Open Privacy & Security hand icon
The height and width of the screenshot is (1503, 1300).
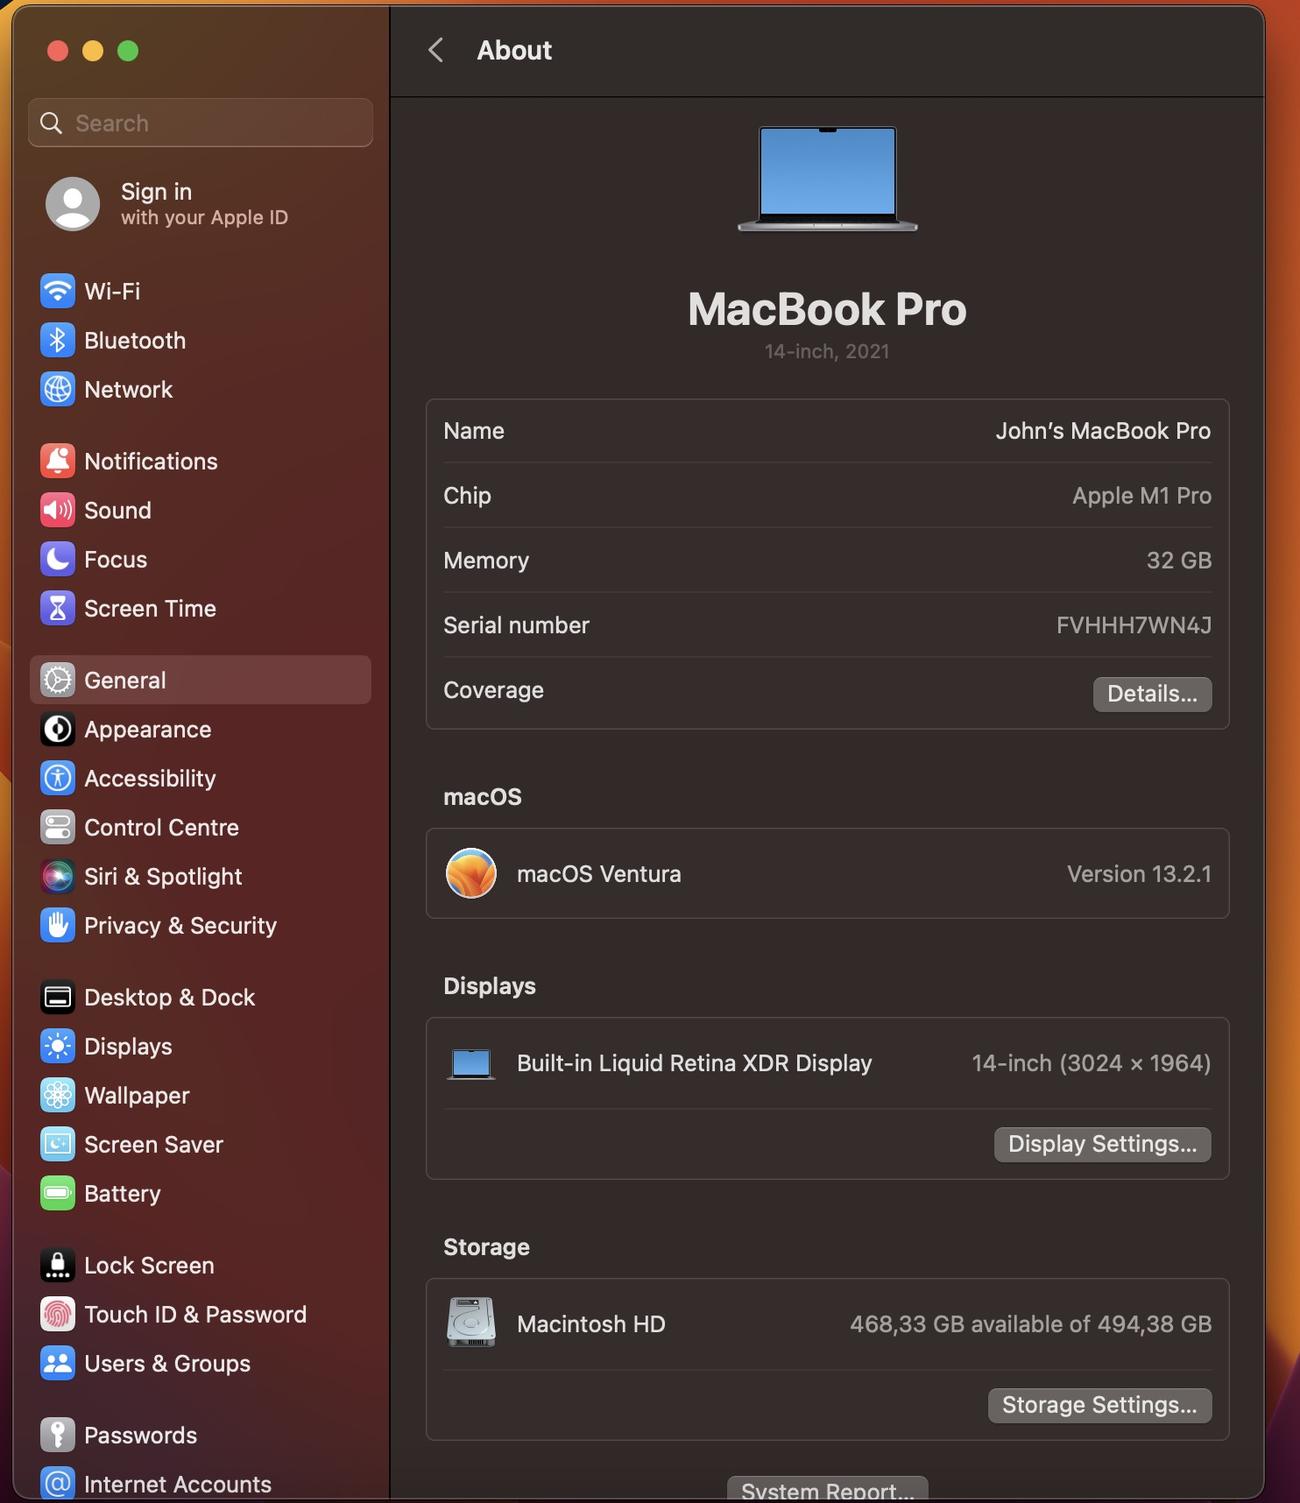[x=57, y=925]
